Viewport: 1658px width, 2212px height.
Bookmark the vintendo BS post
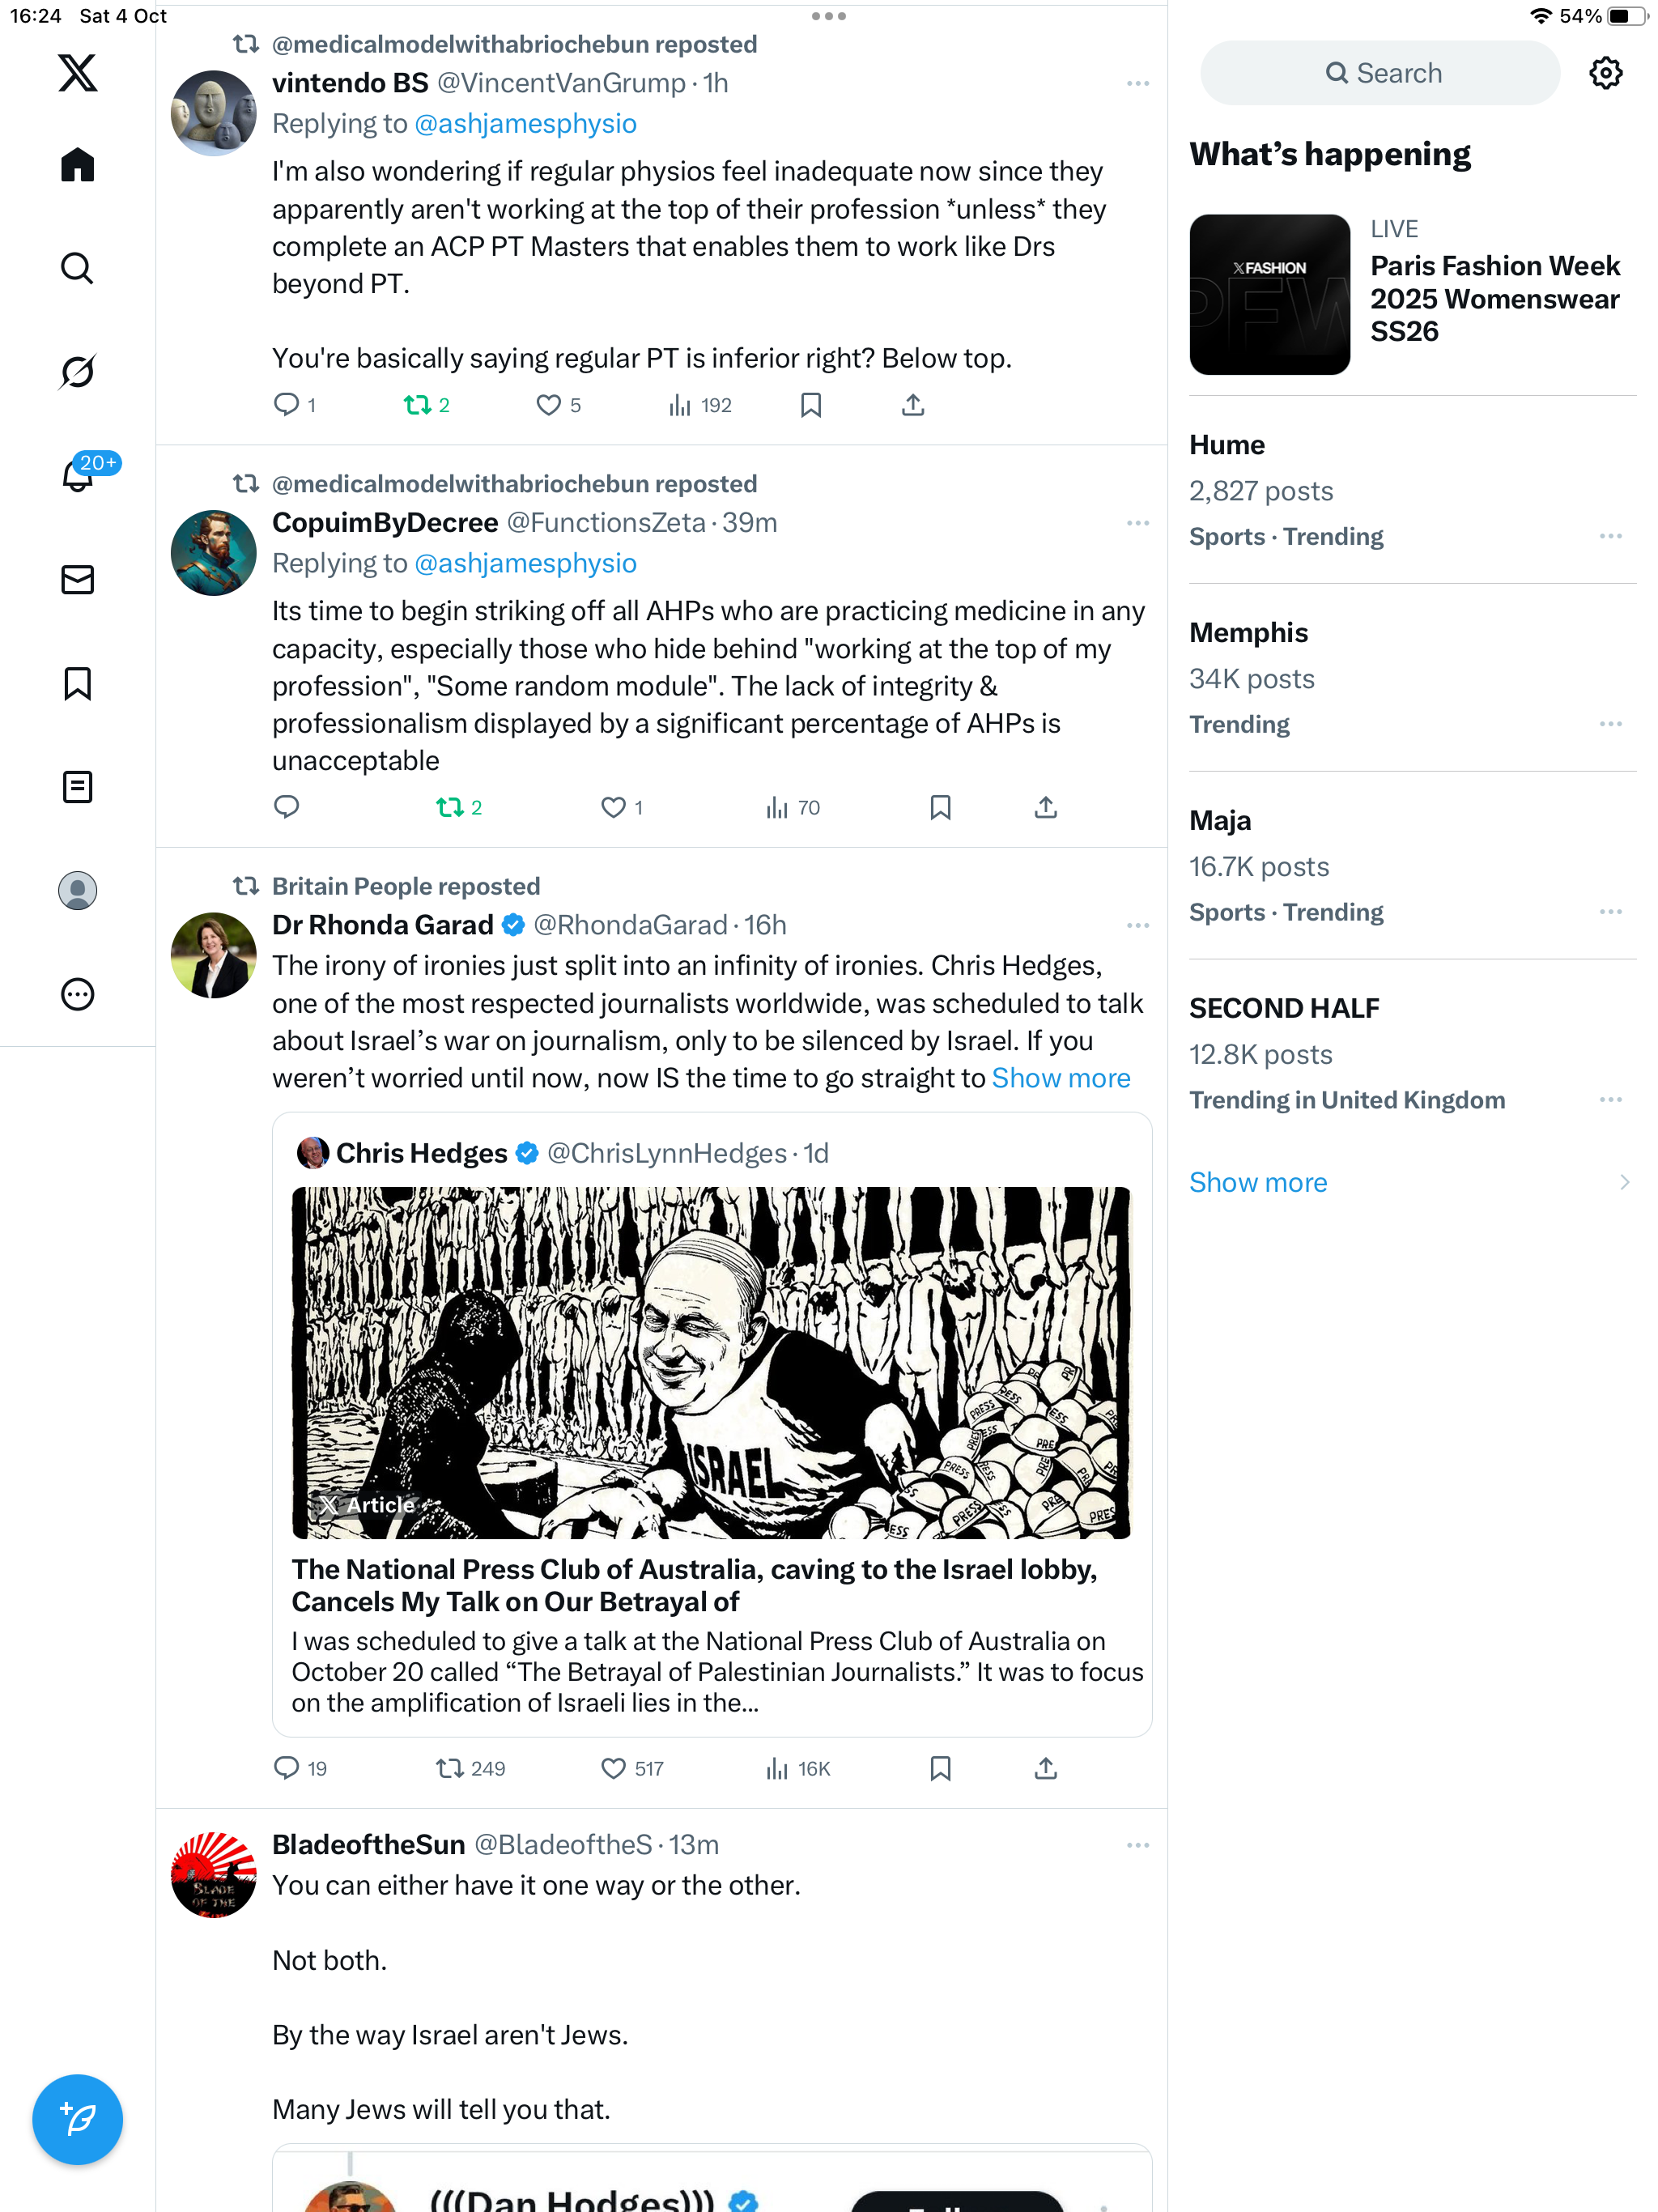811,405
